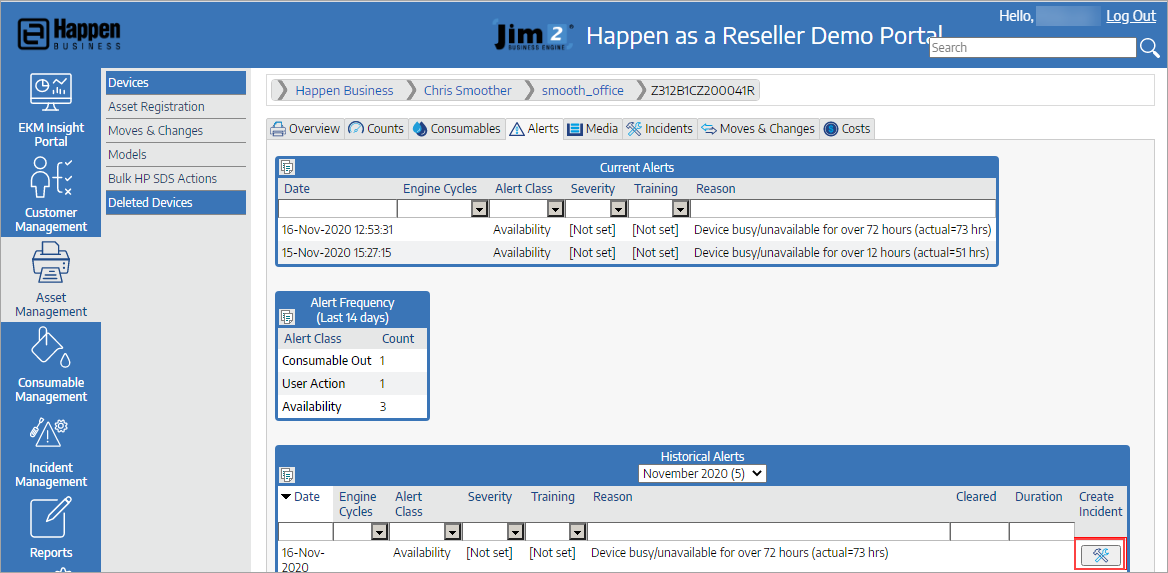The width and height of the screenshot is (1168, 573).
Task: Sort Historical Alerts by Date column
Action: pos(305,497)
